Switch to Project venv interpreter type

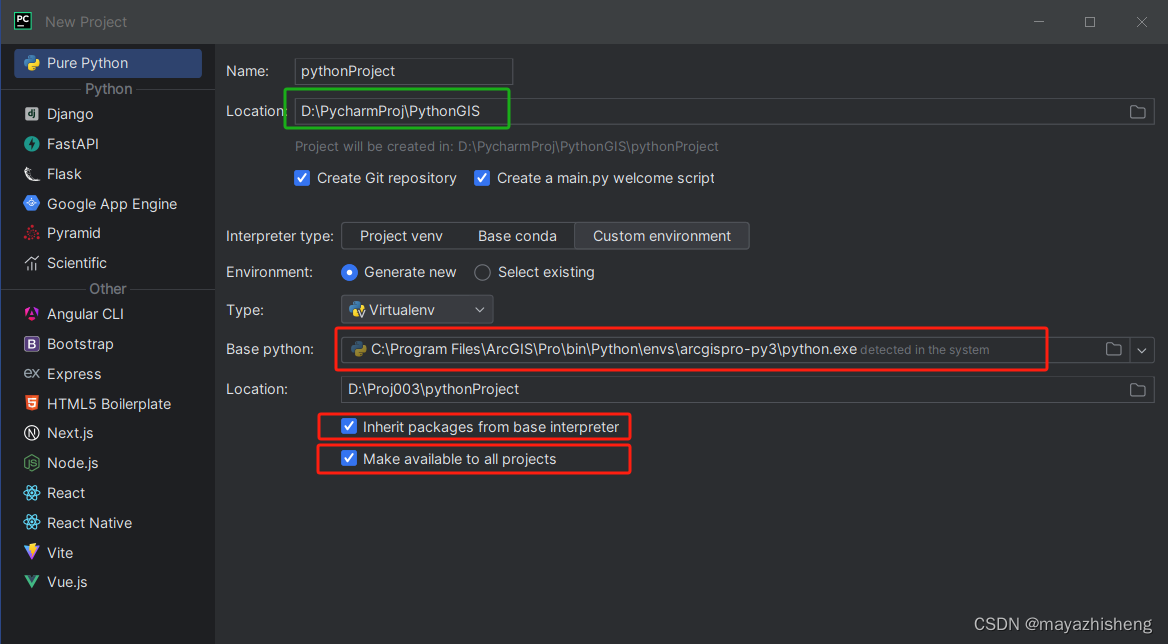pyautogui.click(x=401, y=236)
